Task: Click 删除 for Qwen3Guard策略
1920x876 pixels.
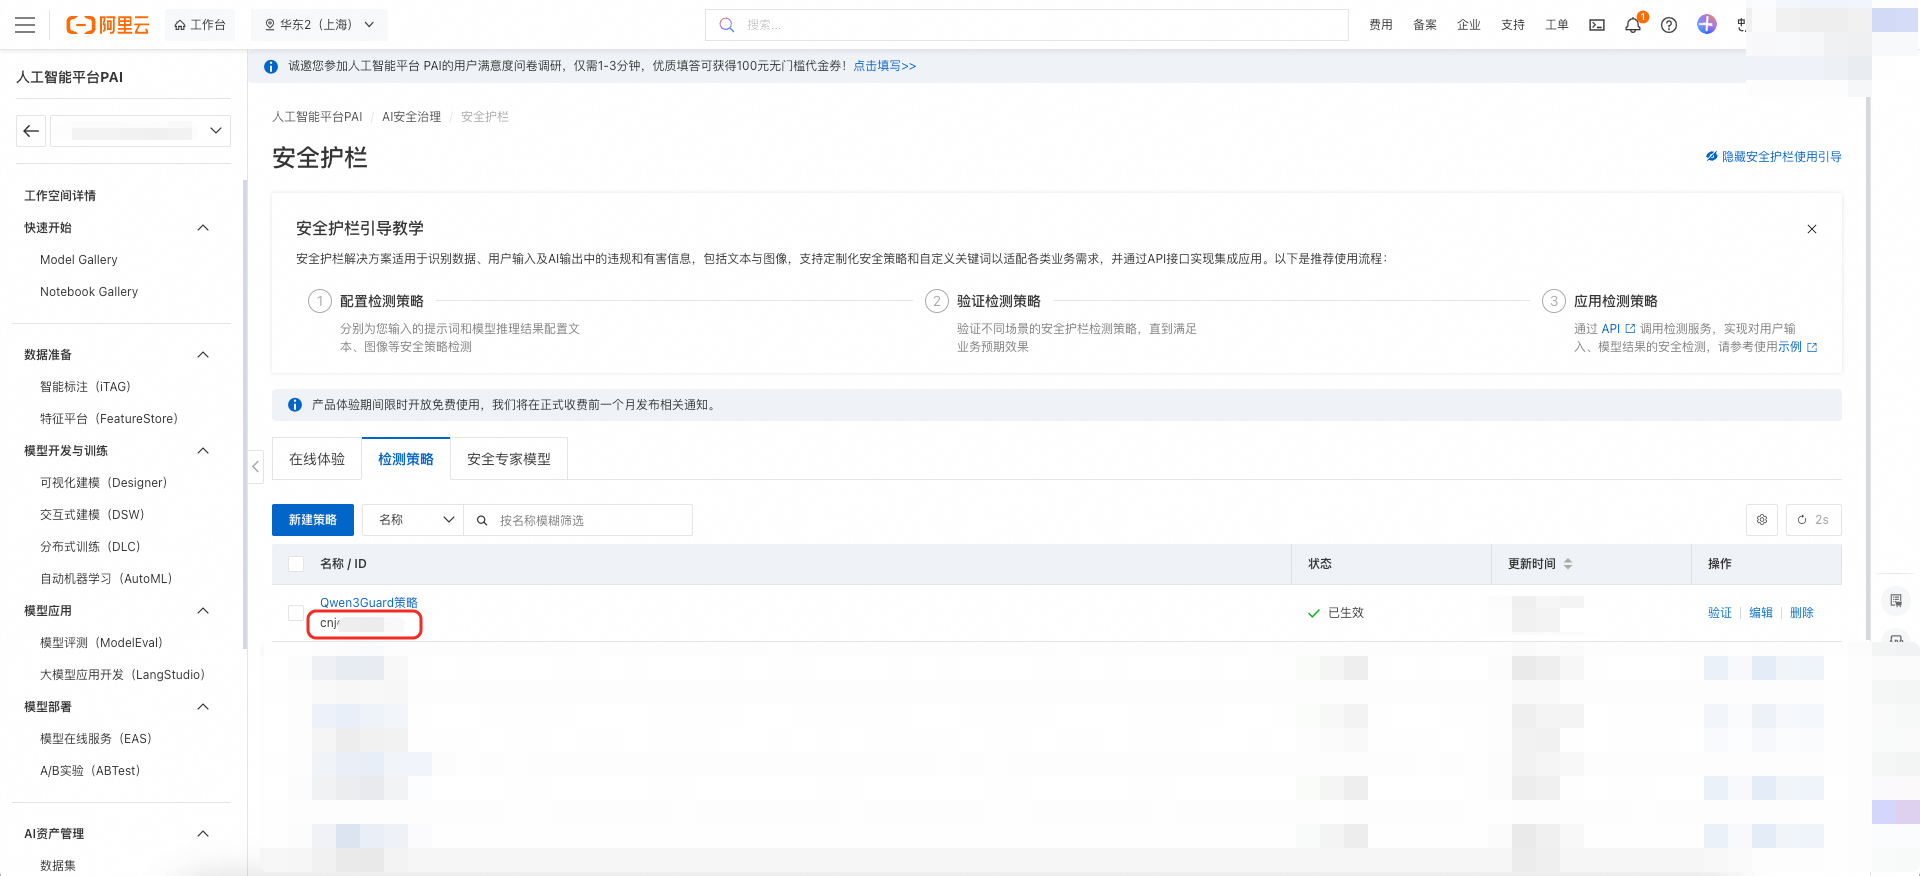Action: [x=1802, y=613]
